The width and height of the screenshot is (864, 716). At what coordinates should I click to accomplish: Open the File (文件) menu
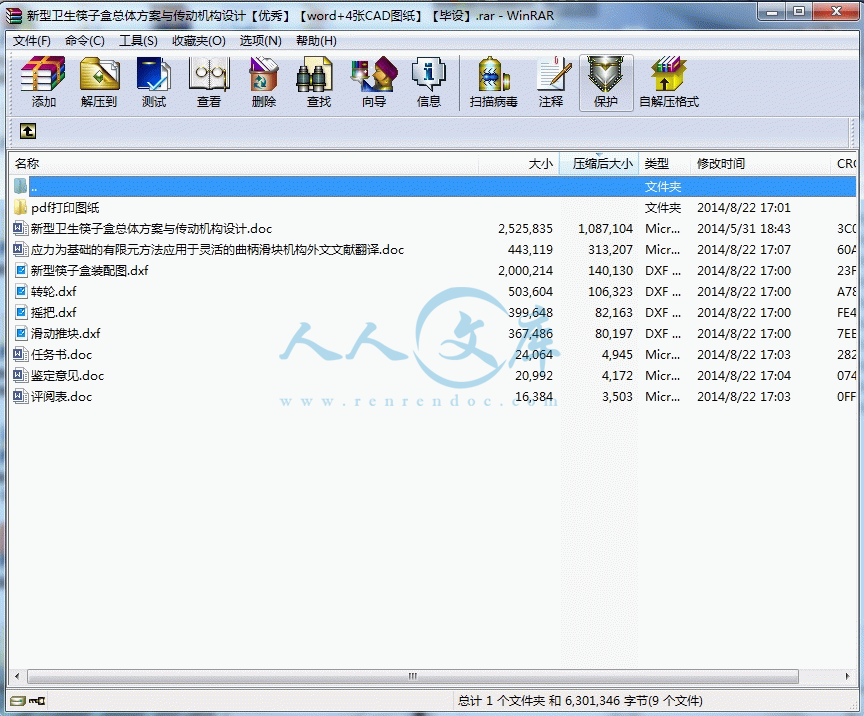click(x=32, y=41)
